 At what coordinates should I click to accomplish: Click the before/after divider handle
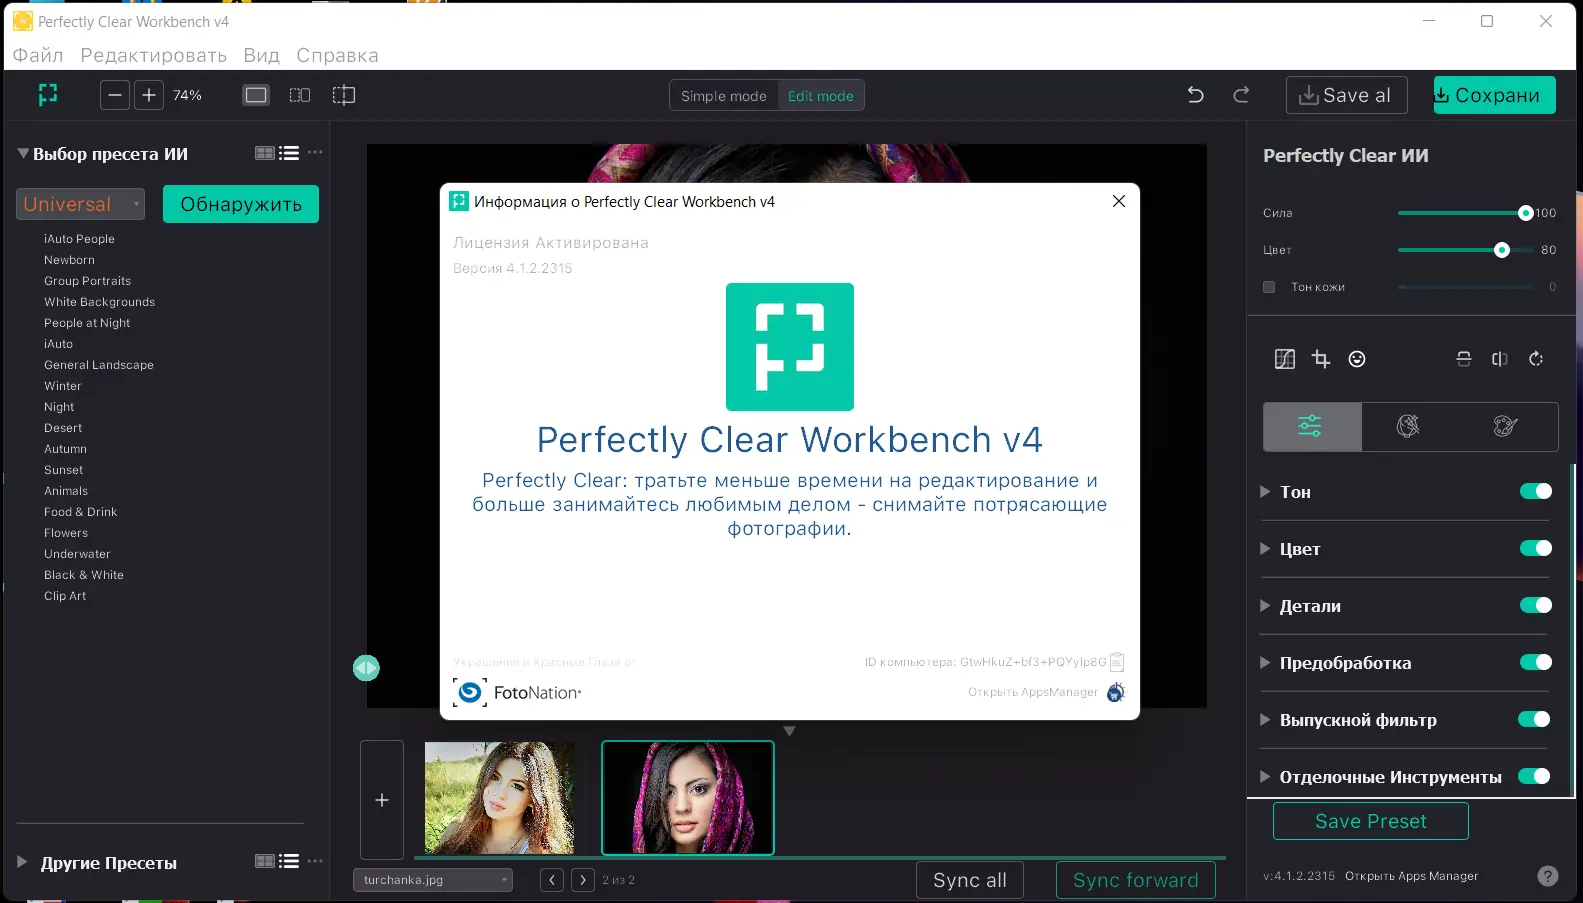click(x=366, y=668)
